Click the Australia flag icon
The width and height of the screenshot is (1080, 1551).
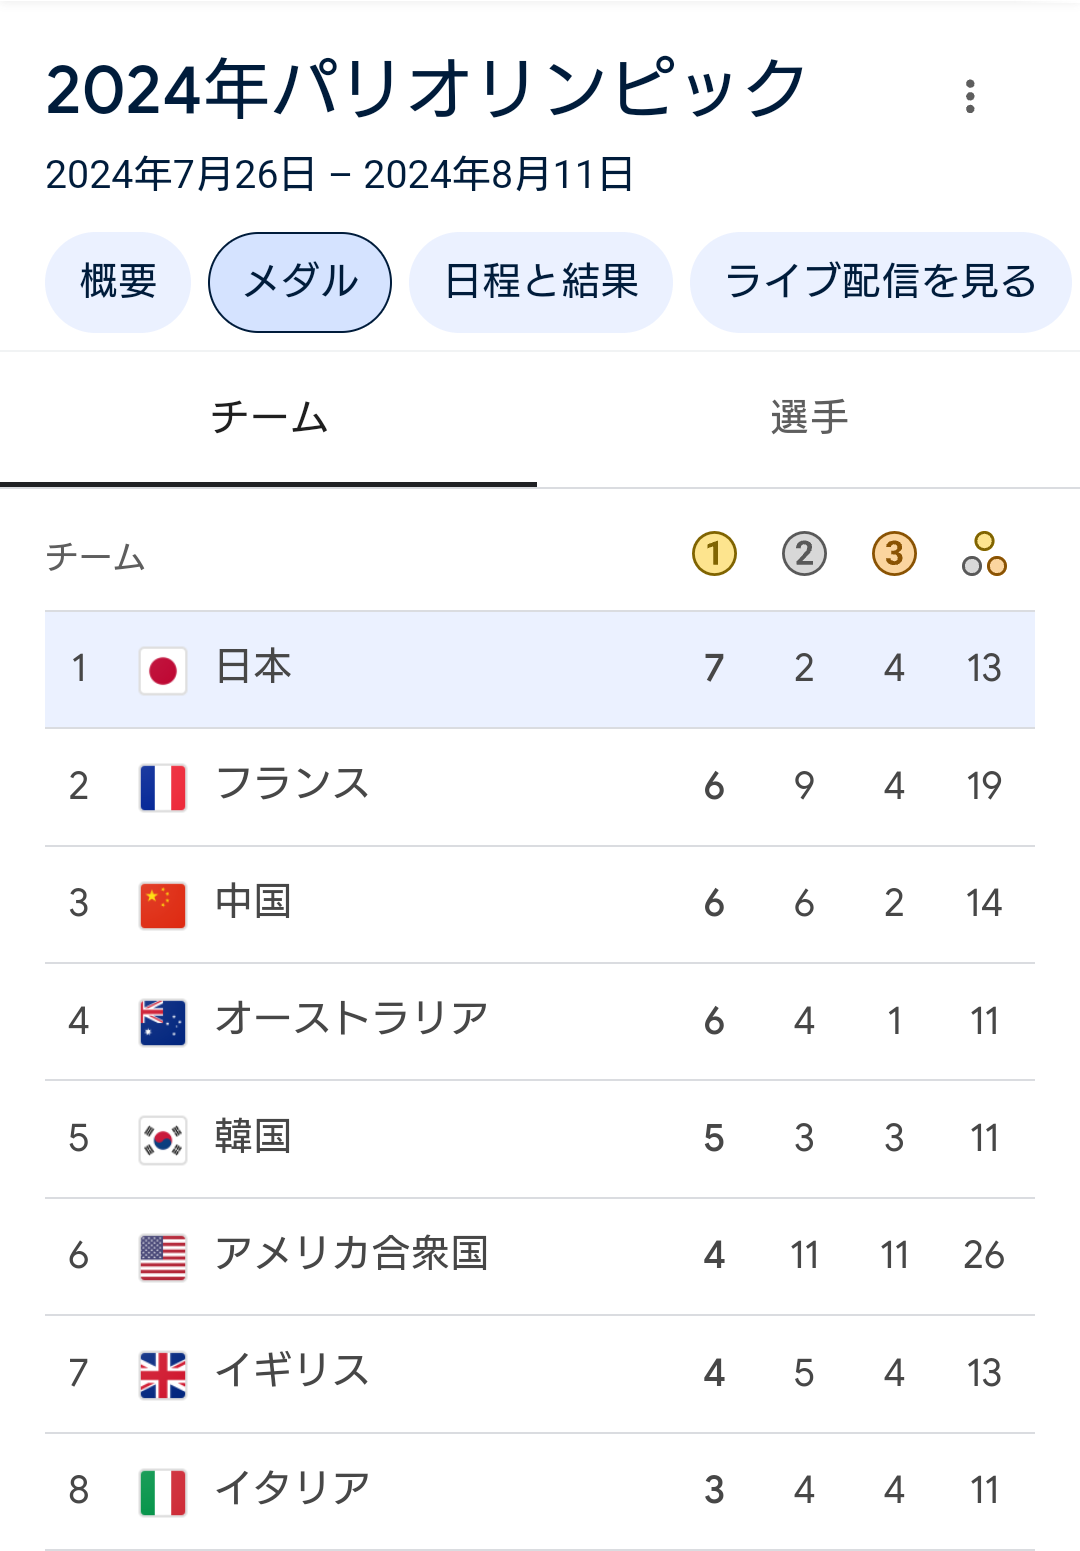click(x=163, y=1022)
